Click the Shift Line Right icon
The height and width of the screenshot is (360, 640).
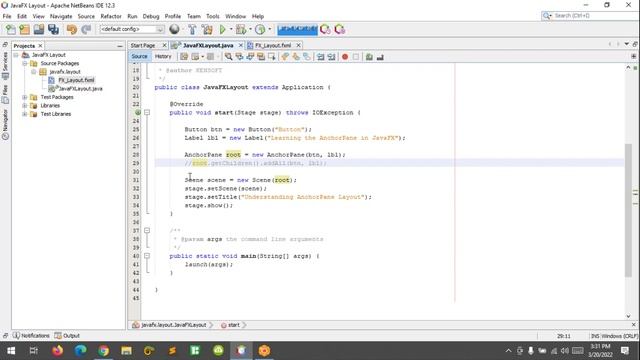(331, 57)
